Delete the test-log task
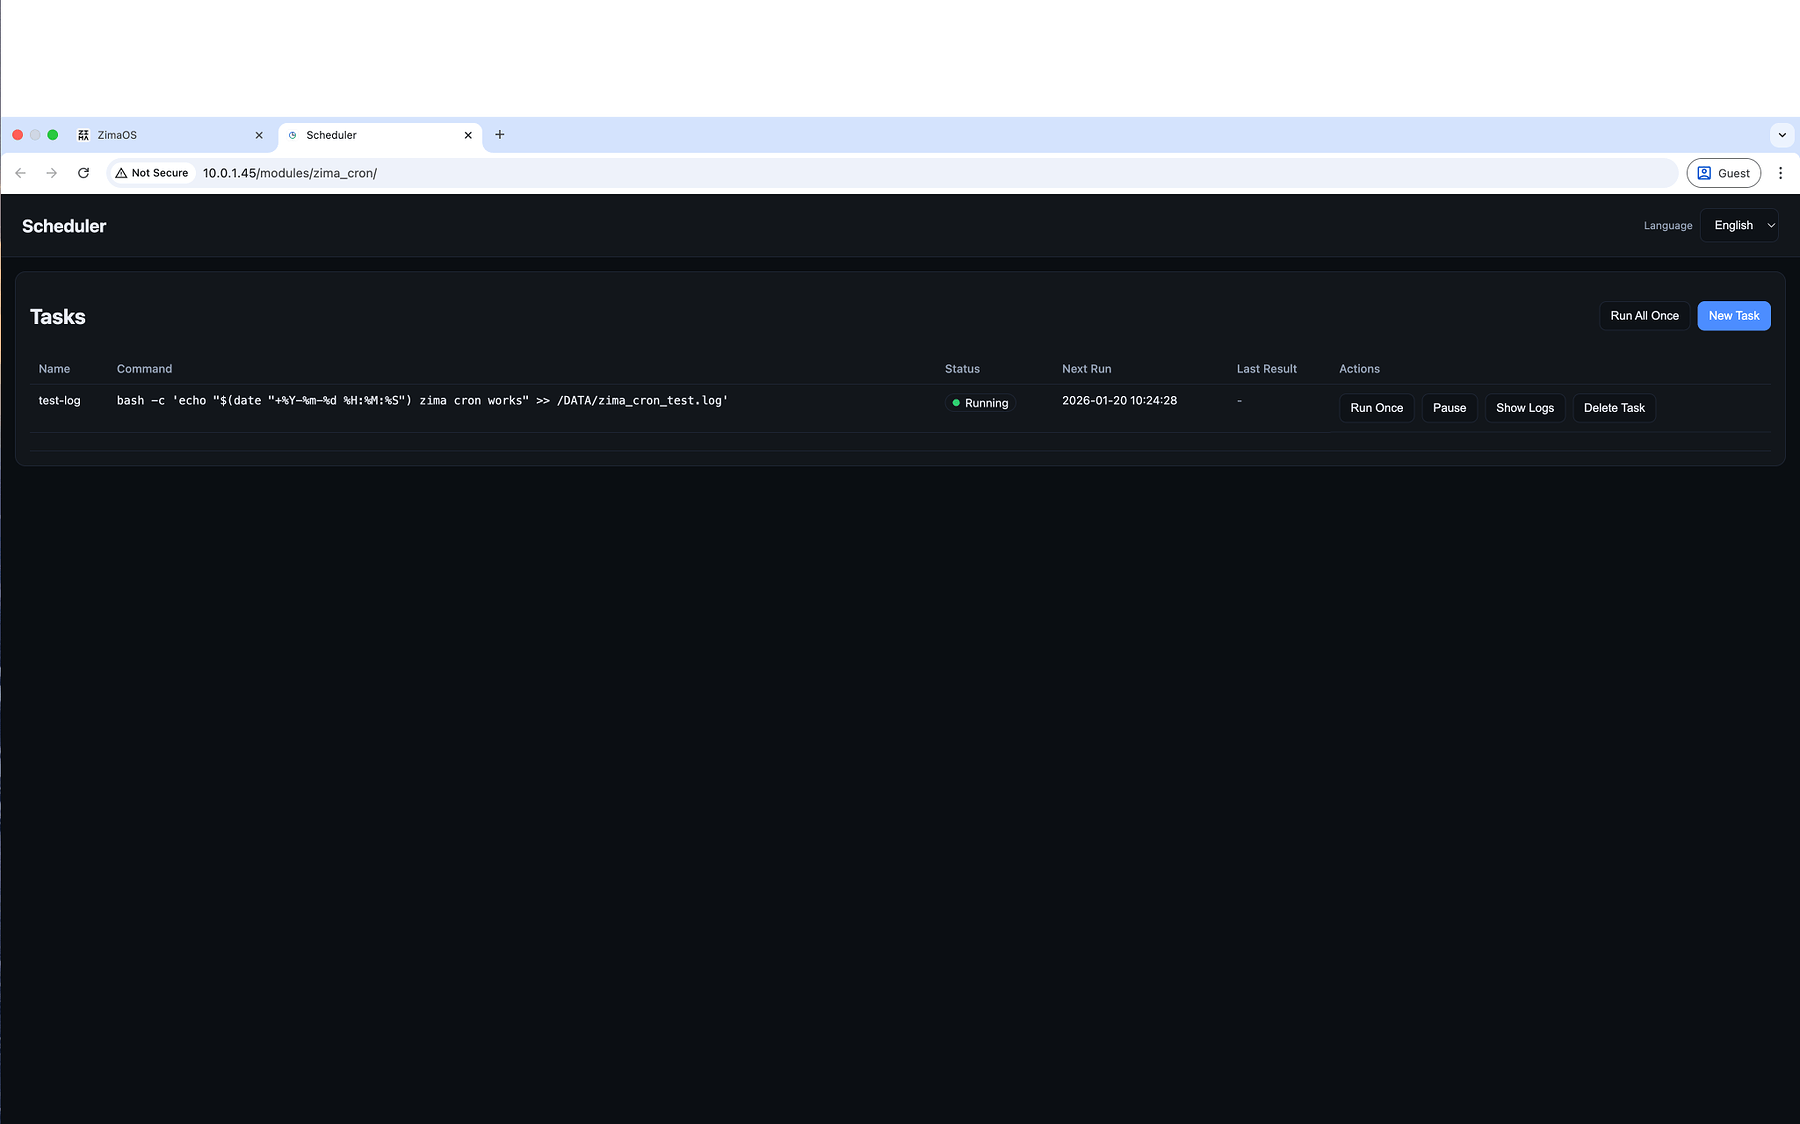 (1614, 408)
